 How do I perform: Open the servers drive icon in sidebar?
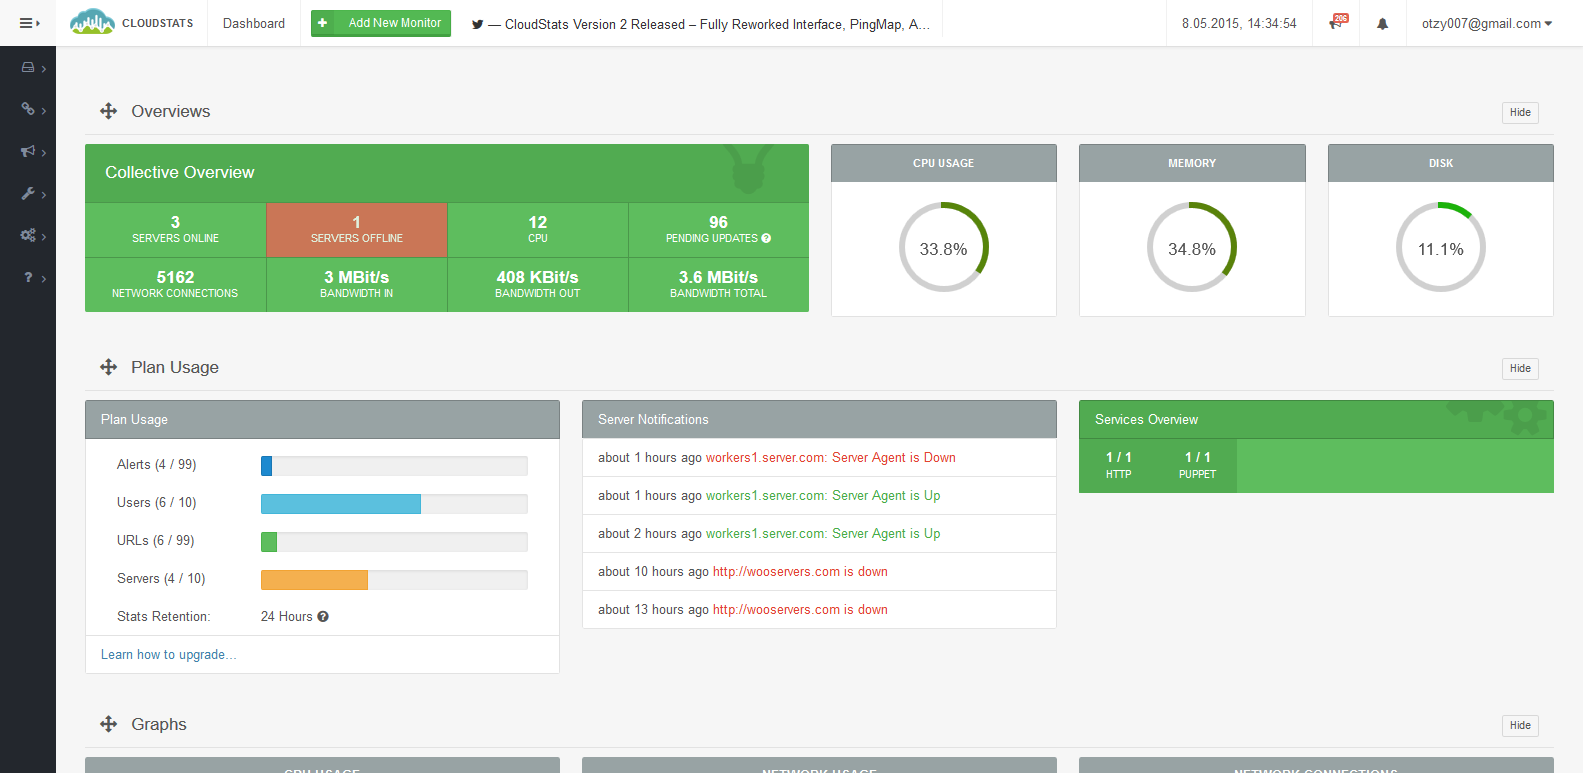pos(28,68)
